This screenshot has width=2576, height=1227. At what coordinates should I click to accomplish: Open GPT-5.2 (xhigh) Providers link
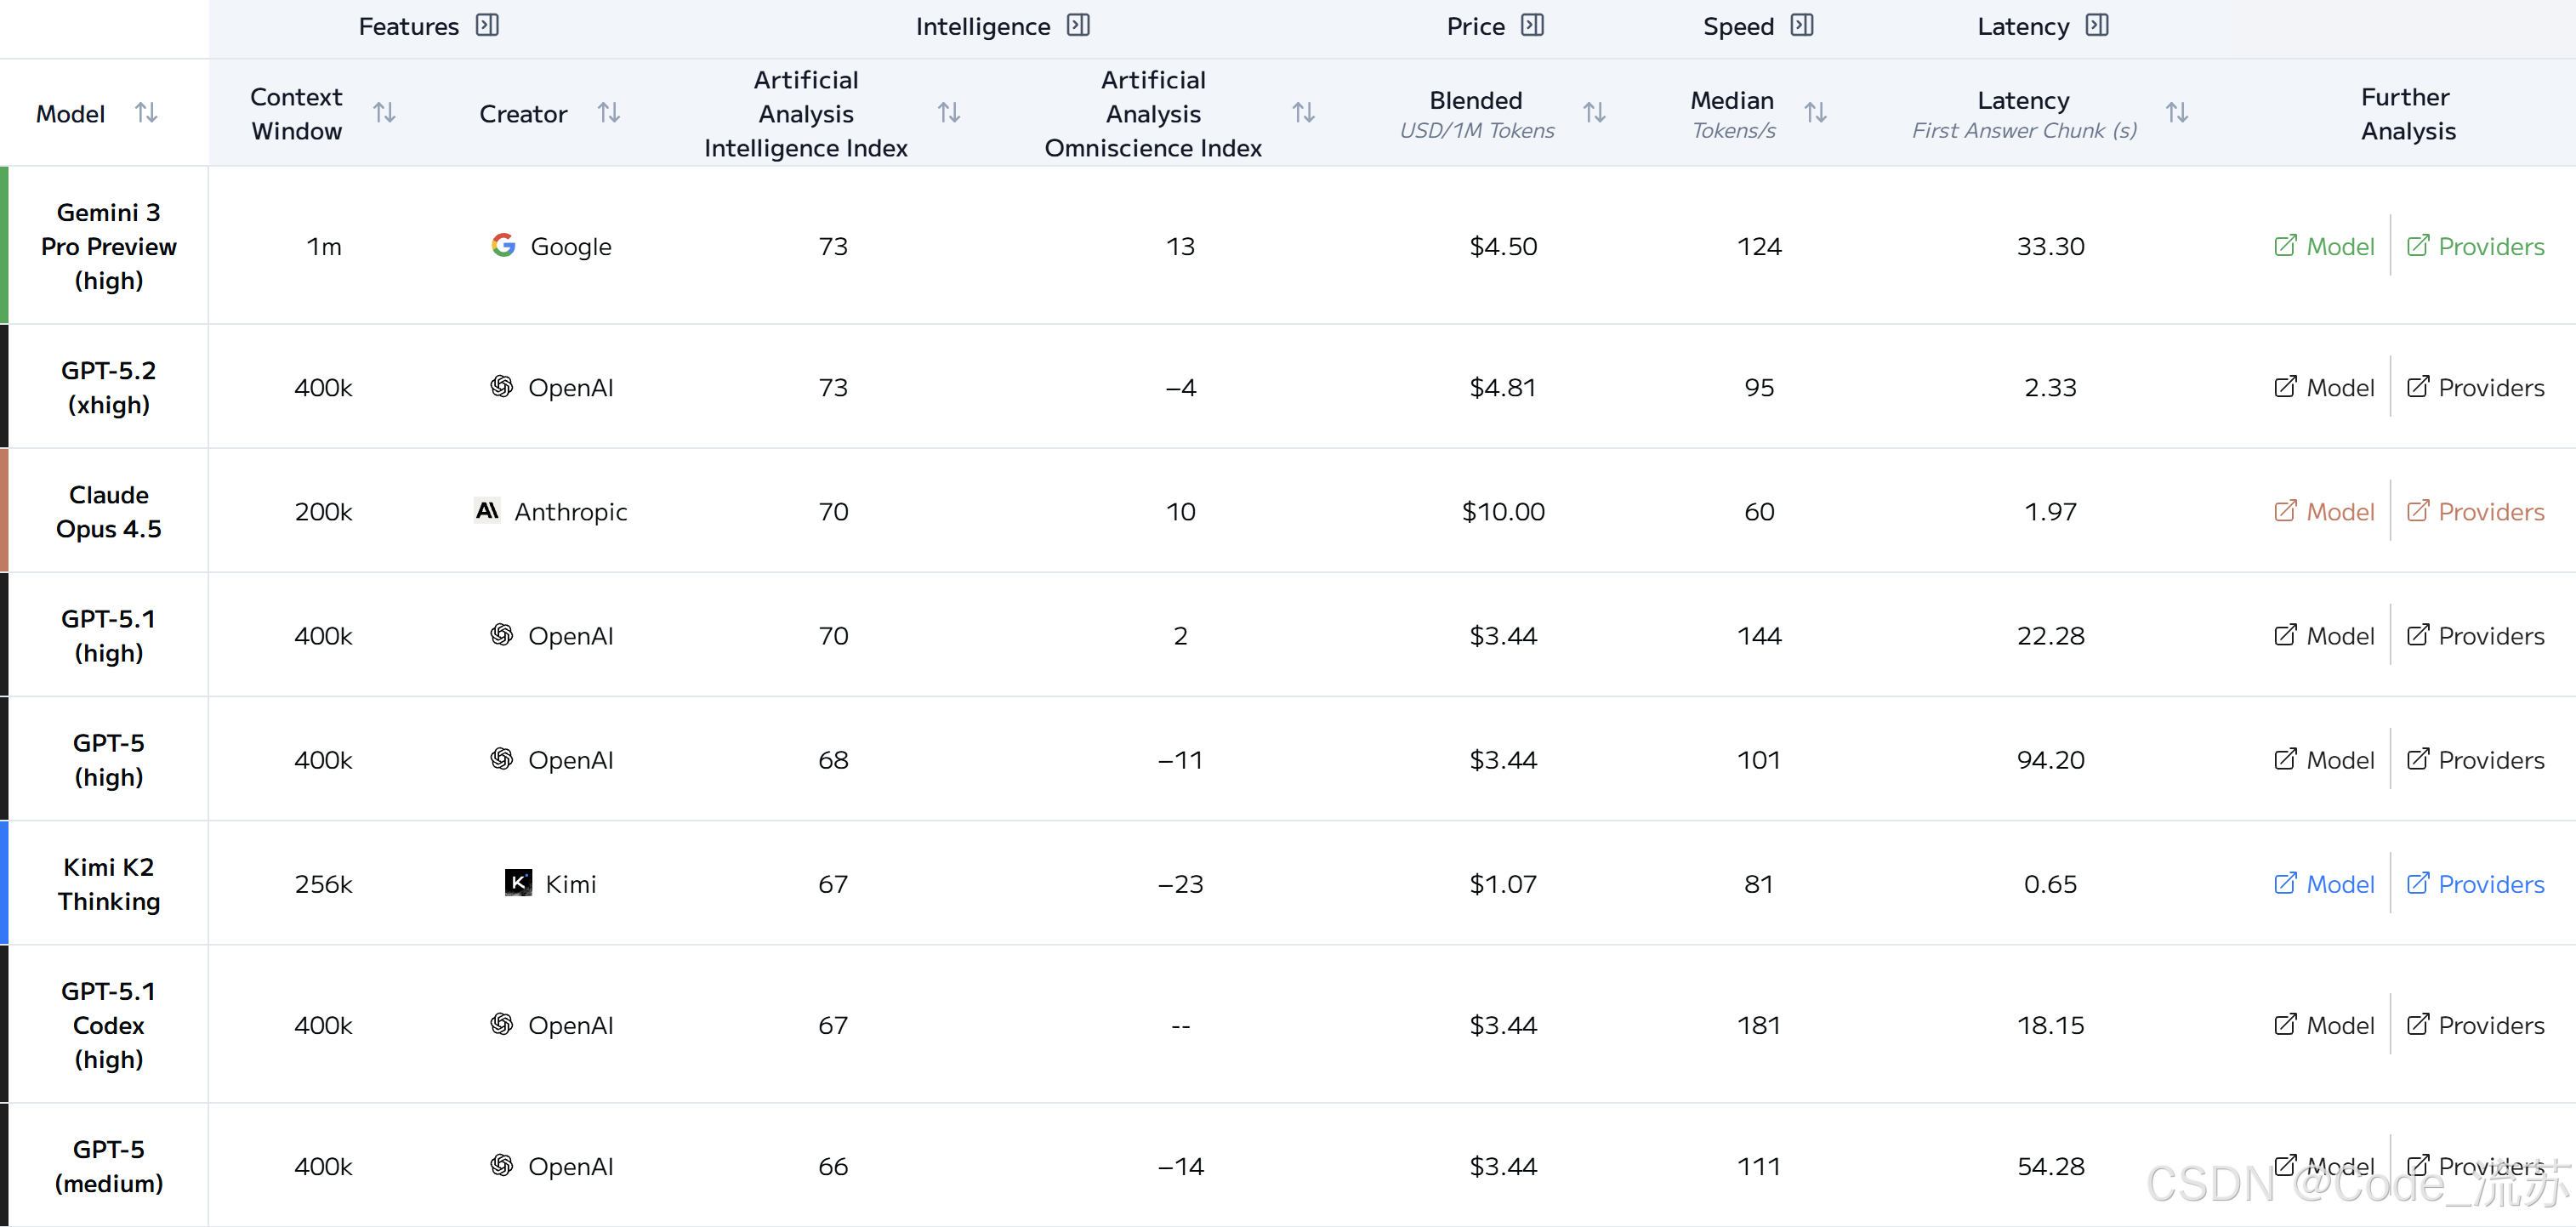tap(2474, 387)
